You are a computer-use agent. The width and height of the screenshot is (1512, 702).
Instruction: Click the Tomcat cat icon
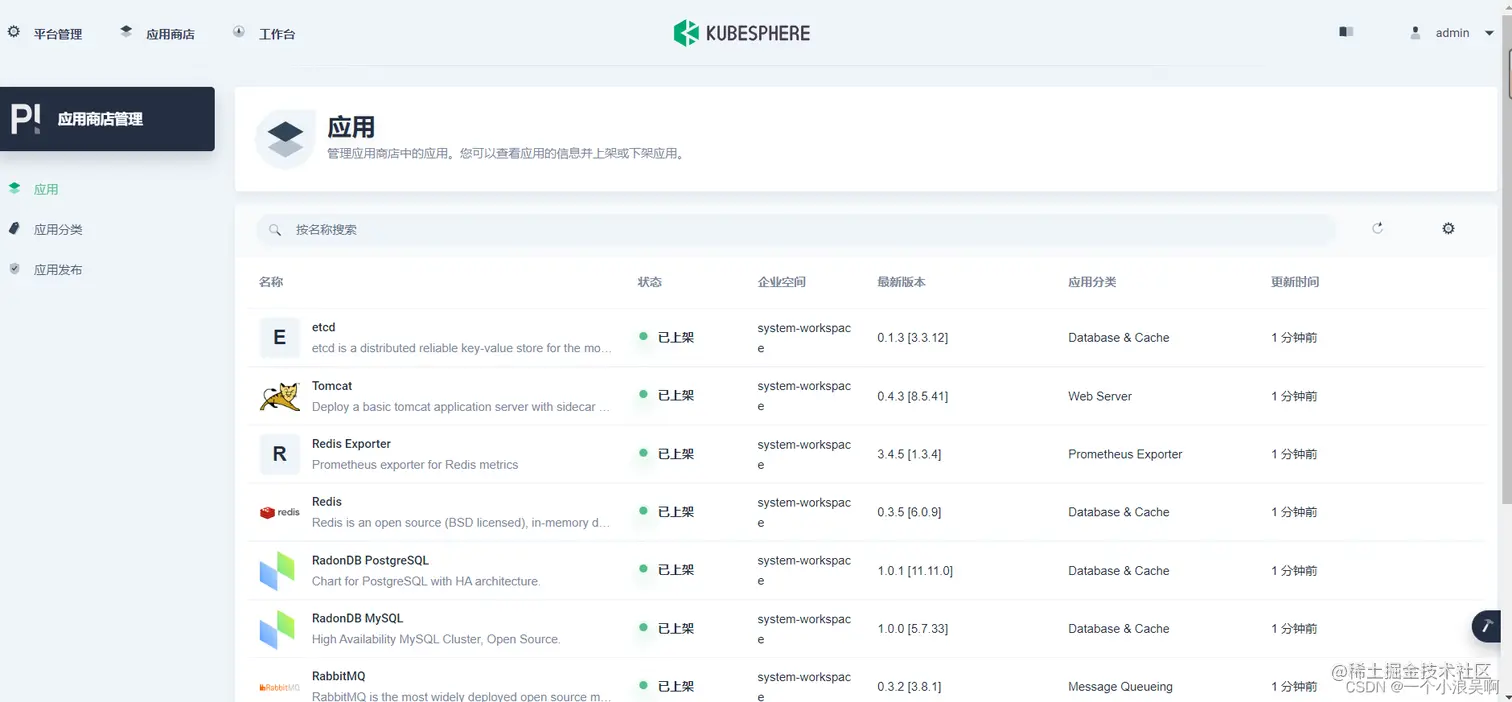click(279, 396)
